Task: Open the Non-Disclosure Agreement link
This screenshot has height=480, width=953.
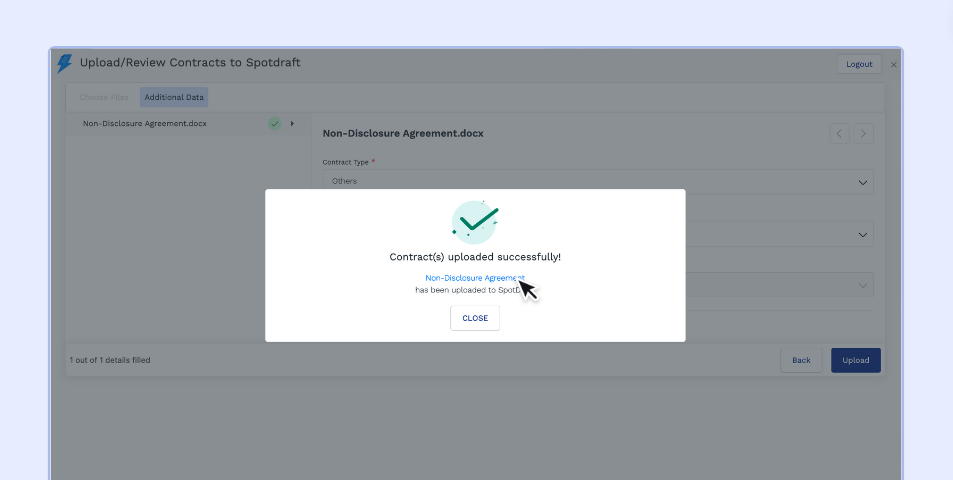Action: 473,278
